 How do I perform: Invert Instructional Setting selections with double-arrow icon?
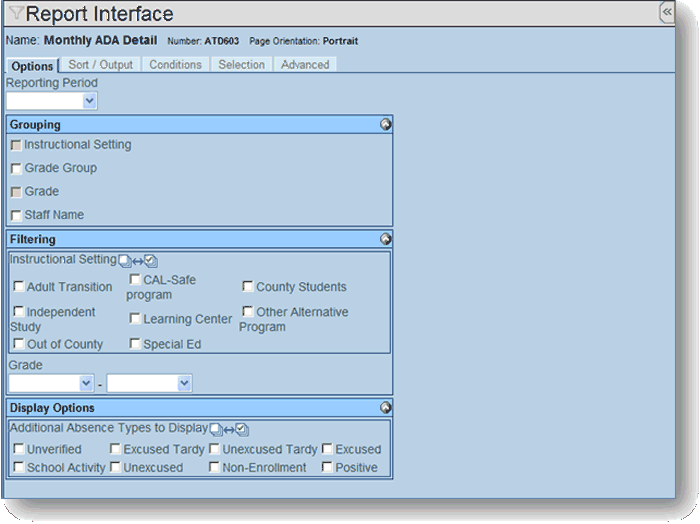[x=138, y=261]
